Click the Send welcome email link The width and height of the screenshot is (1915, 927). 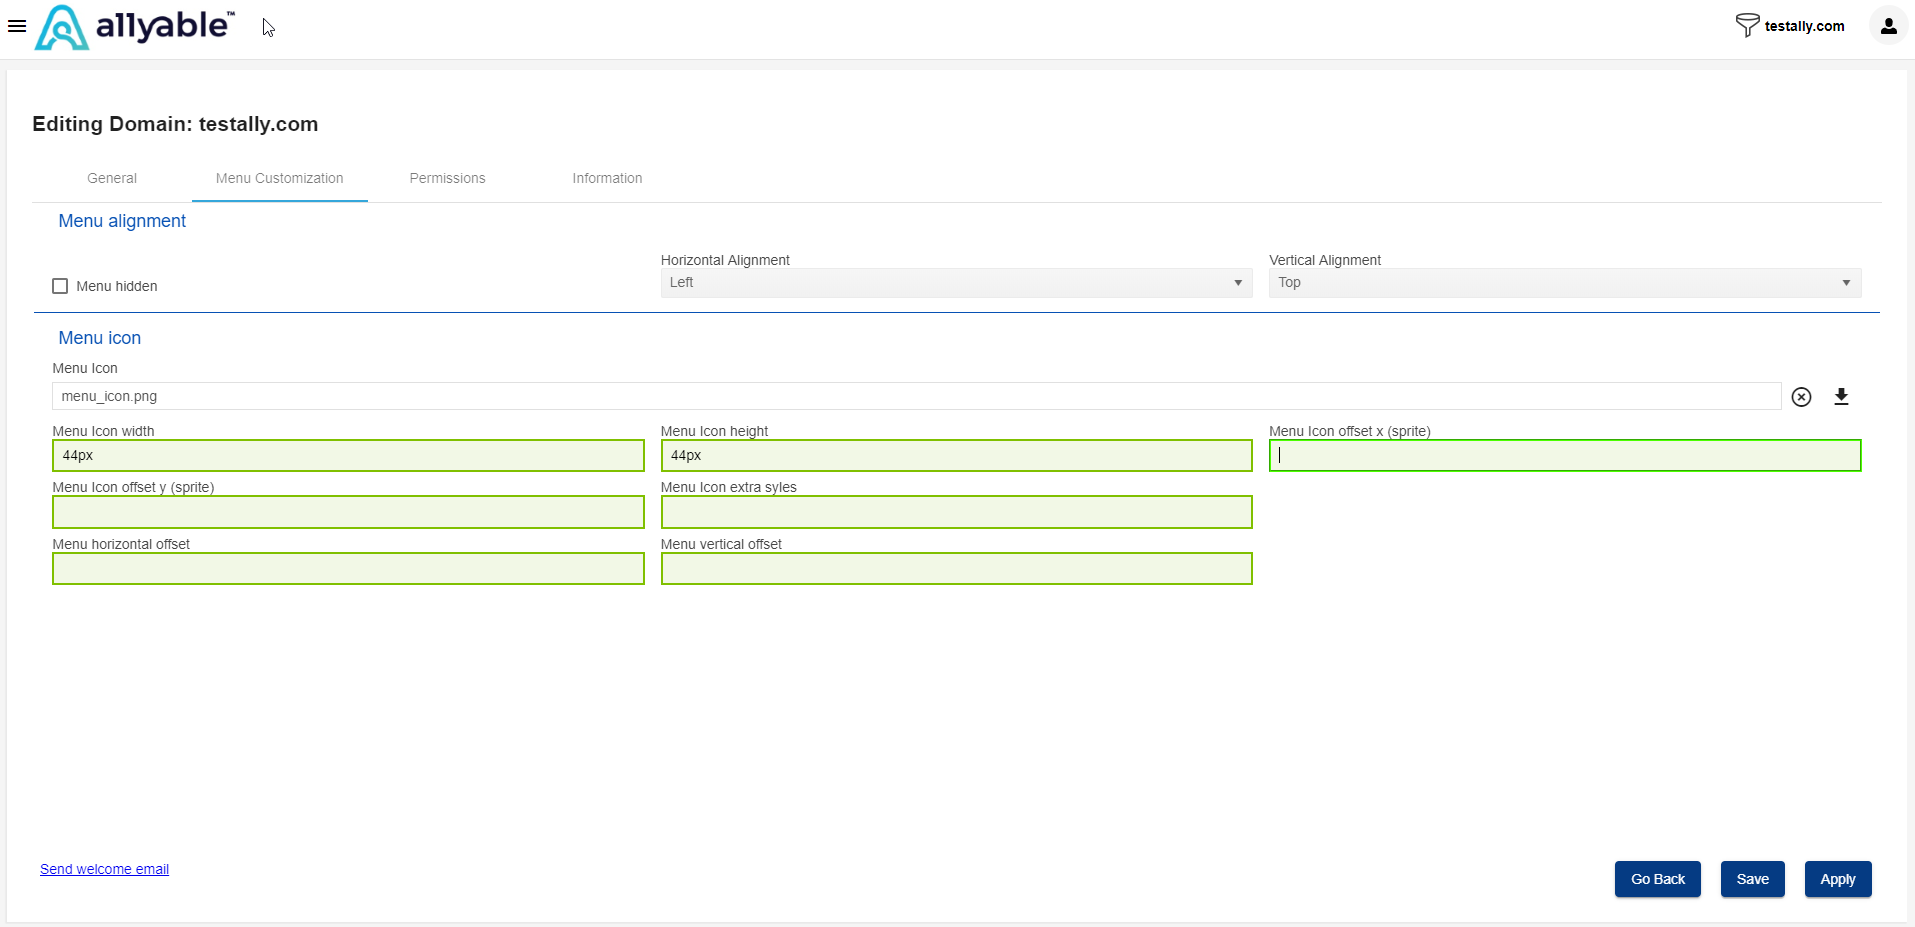(104, 869)
